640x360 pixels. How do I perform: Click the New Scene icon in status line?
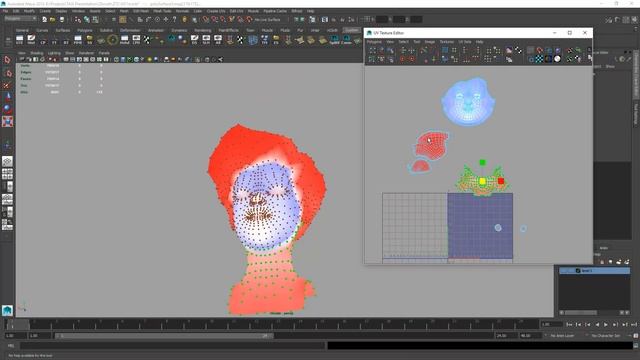point(44,19)
